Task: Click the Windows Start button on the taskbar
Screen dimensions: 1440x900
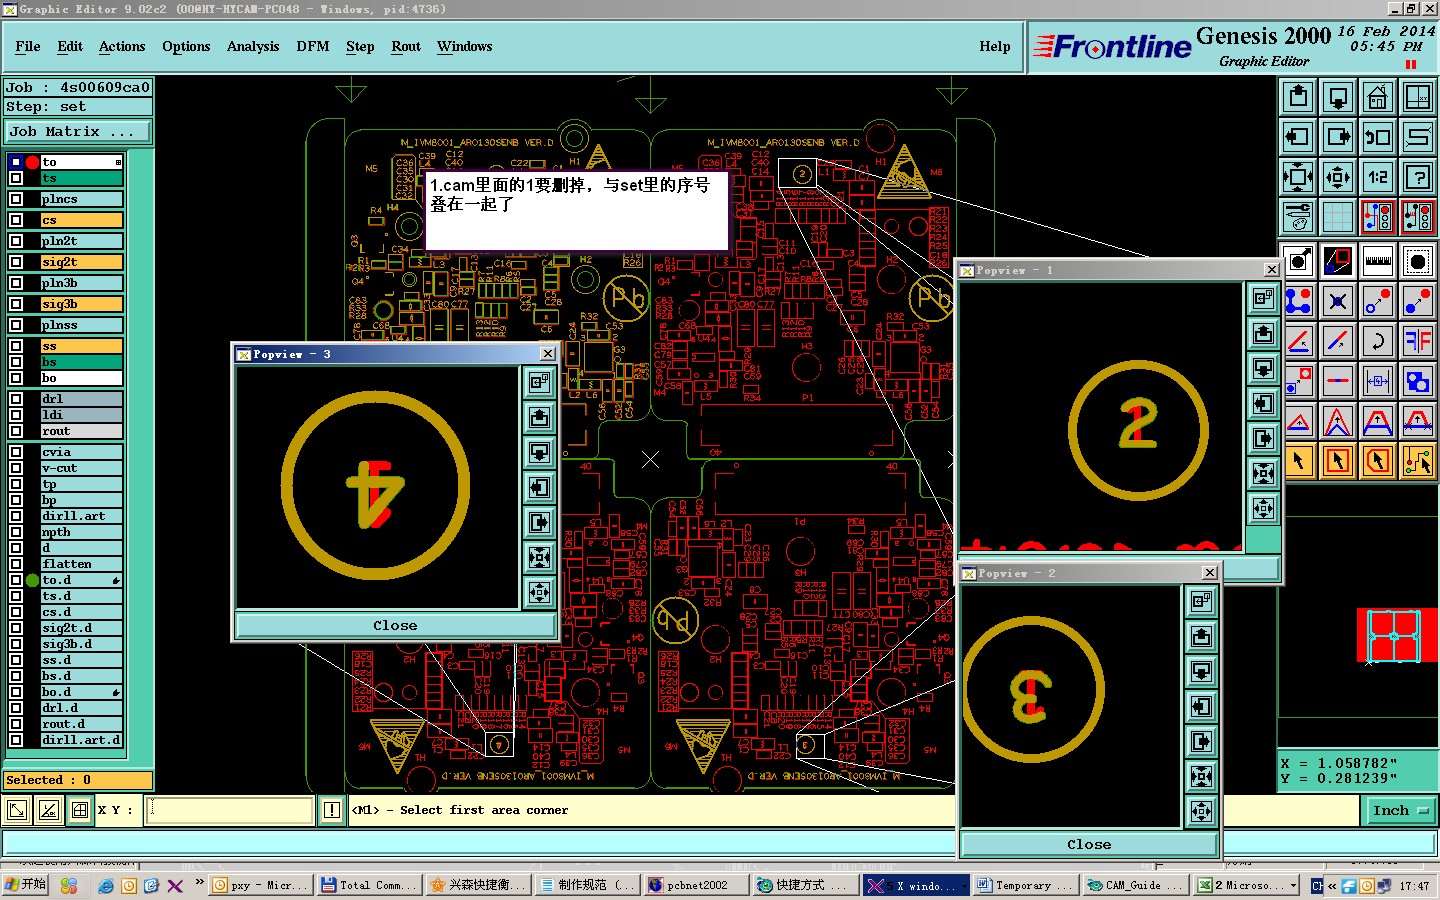Action: point(26,885)
